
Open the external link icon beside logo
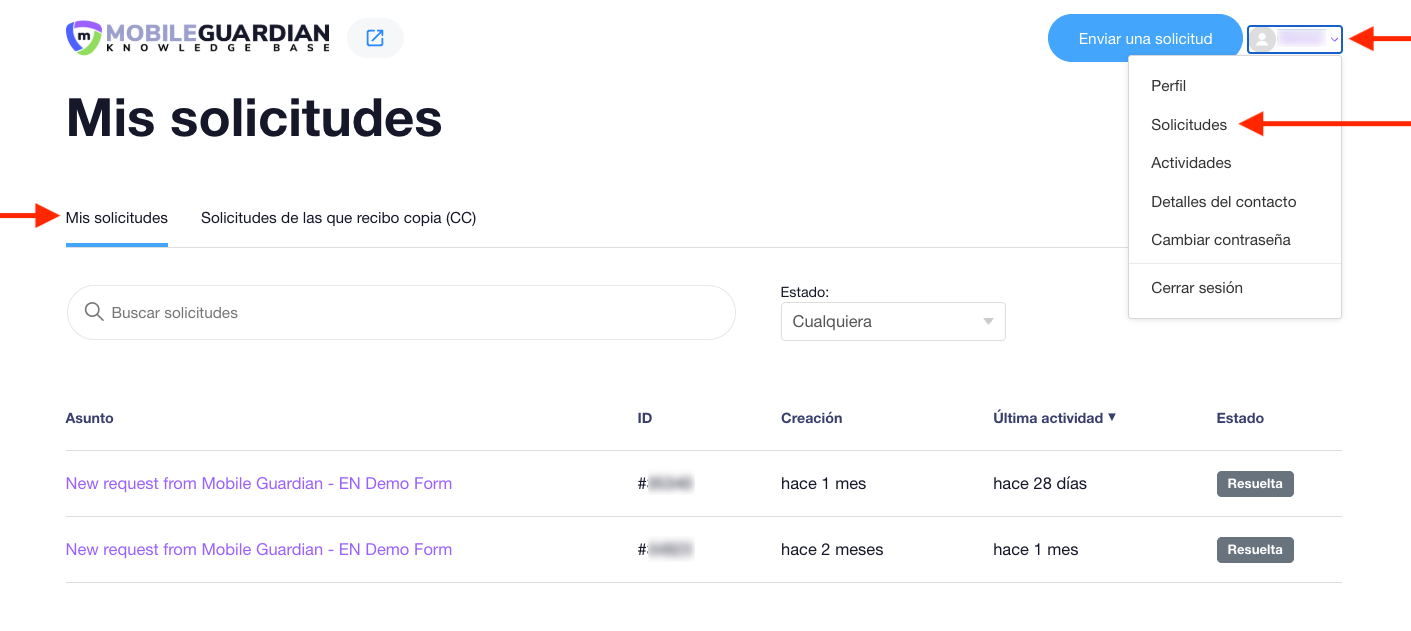click(x=375, y=38)
